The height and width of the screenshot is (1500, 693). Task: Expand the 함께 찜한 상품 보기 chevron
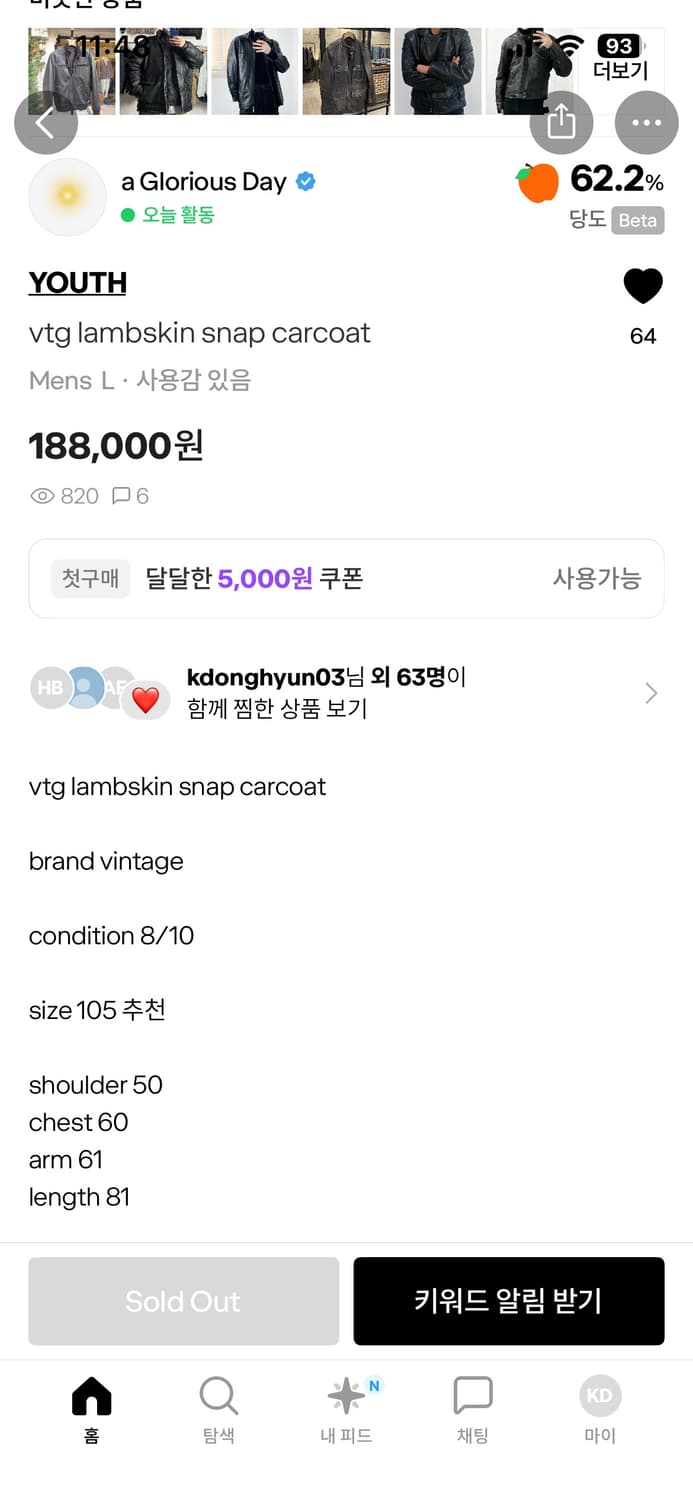[651, 693]
